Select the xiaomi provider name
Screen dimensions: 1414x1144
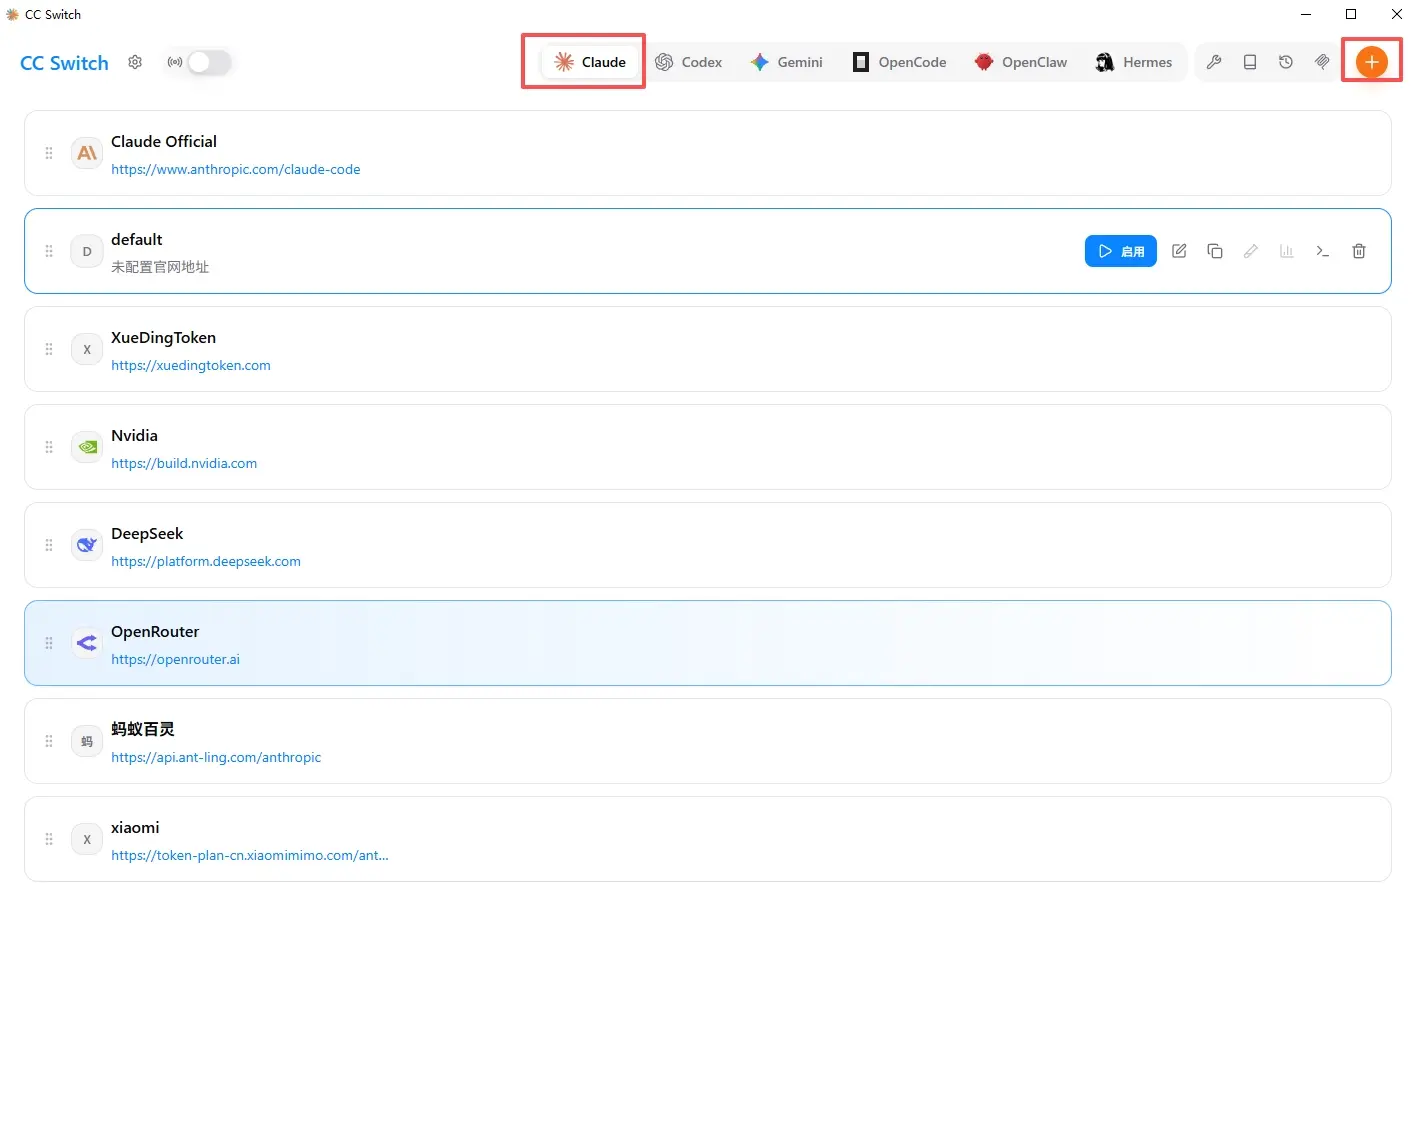(x=135, y=828)
